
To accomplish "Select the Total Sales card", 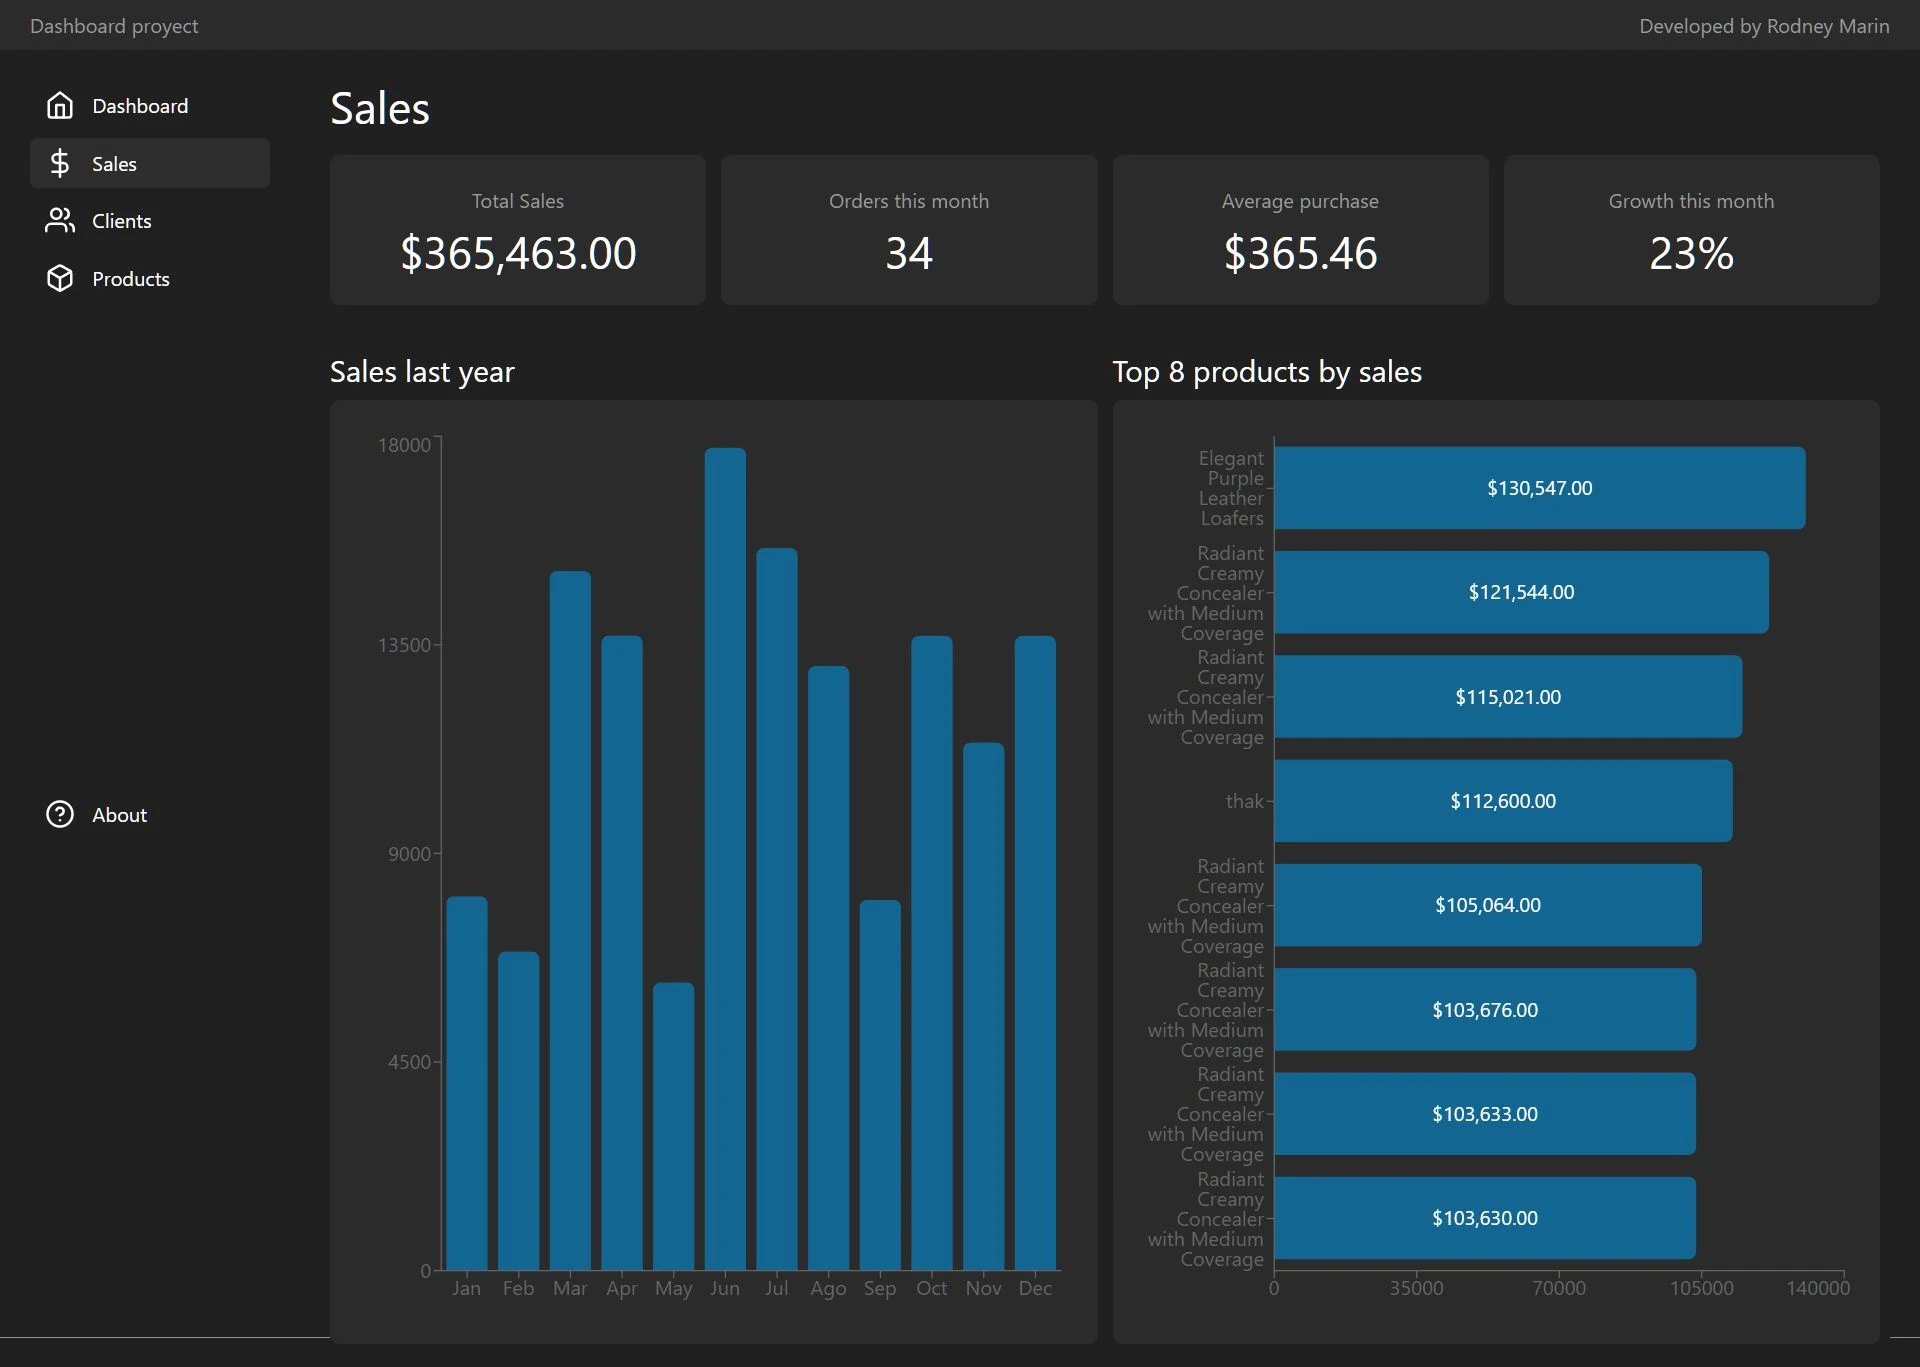I will (x=518, y=230).
